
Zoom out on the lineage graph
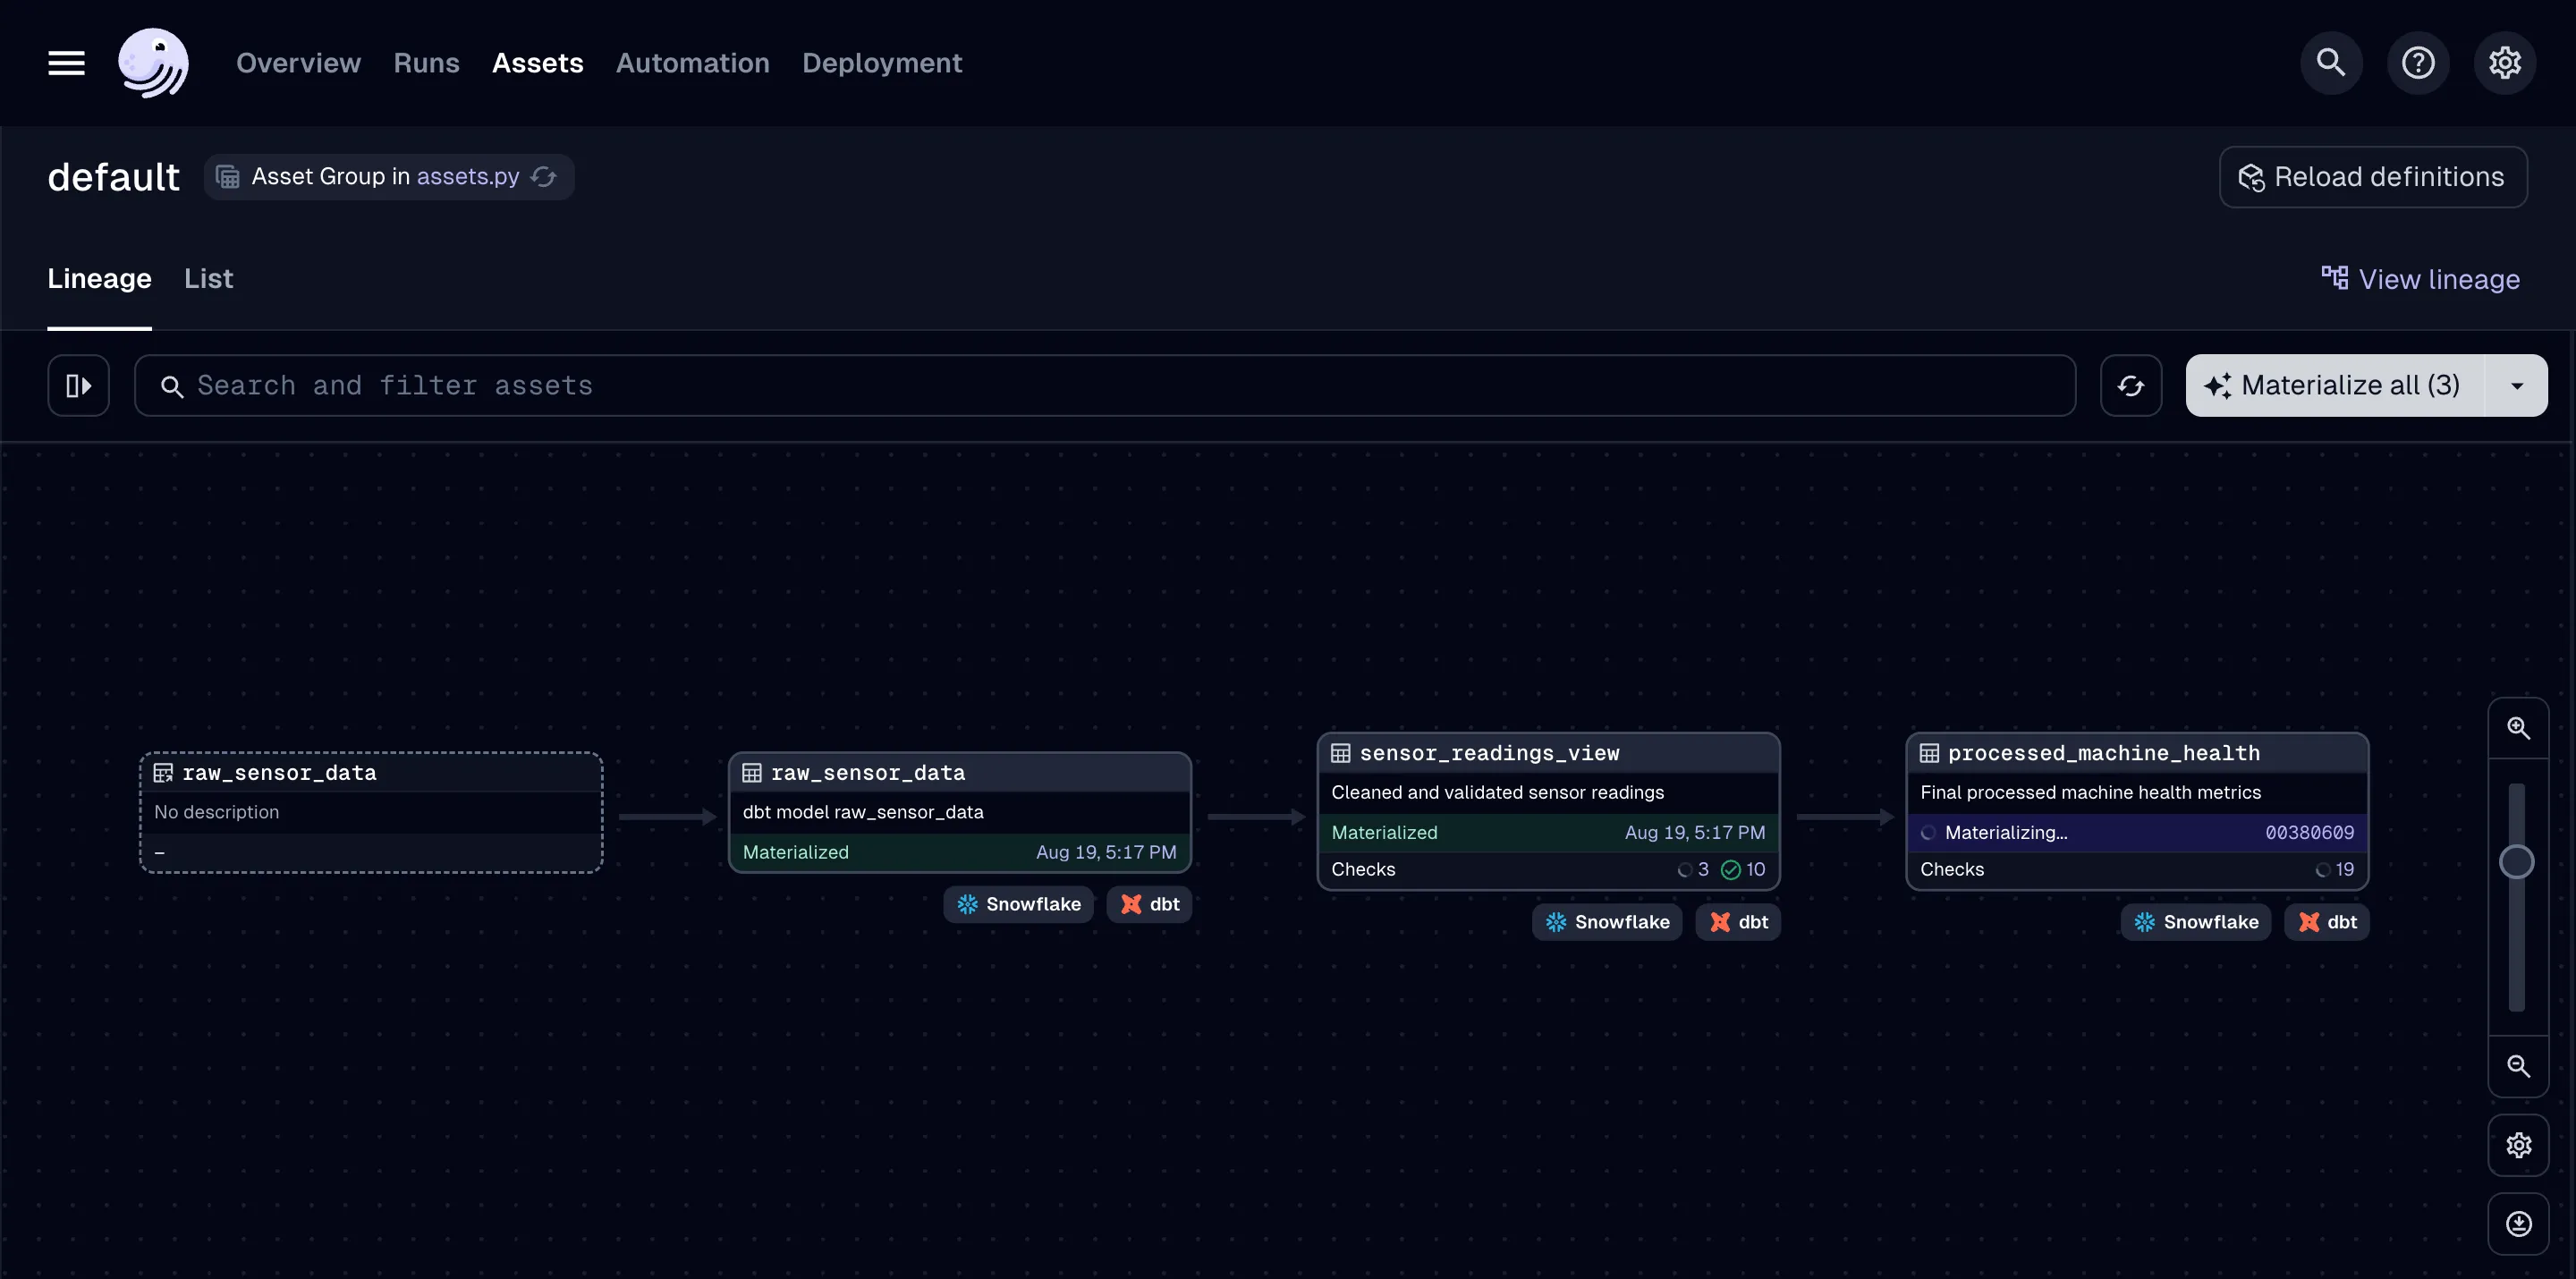[2519, 1066]
